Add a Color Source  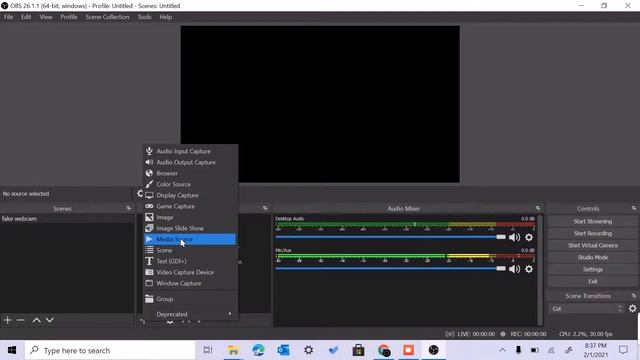point(190,184)
